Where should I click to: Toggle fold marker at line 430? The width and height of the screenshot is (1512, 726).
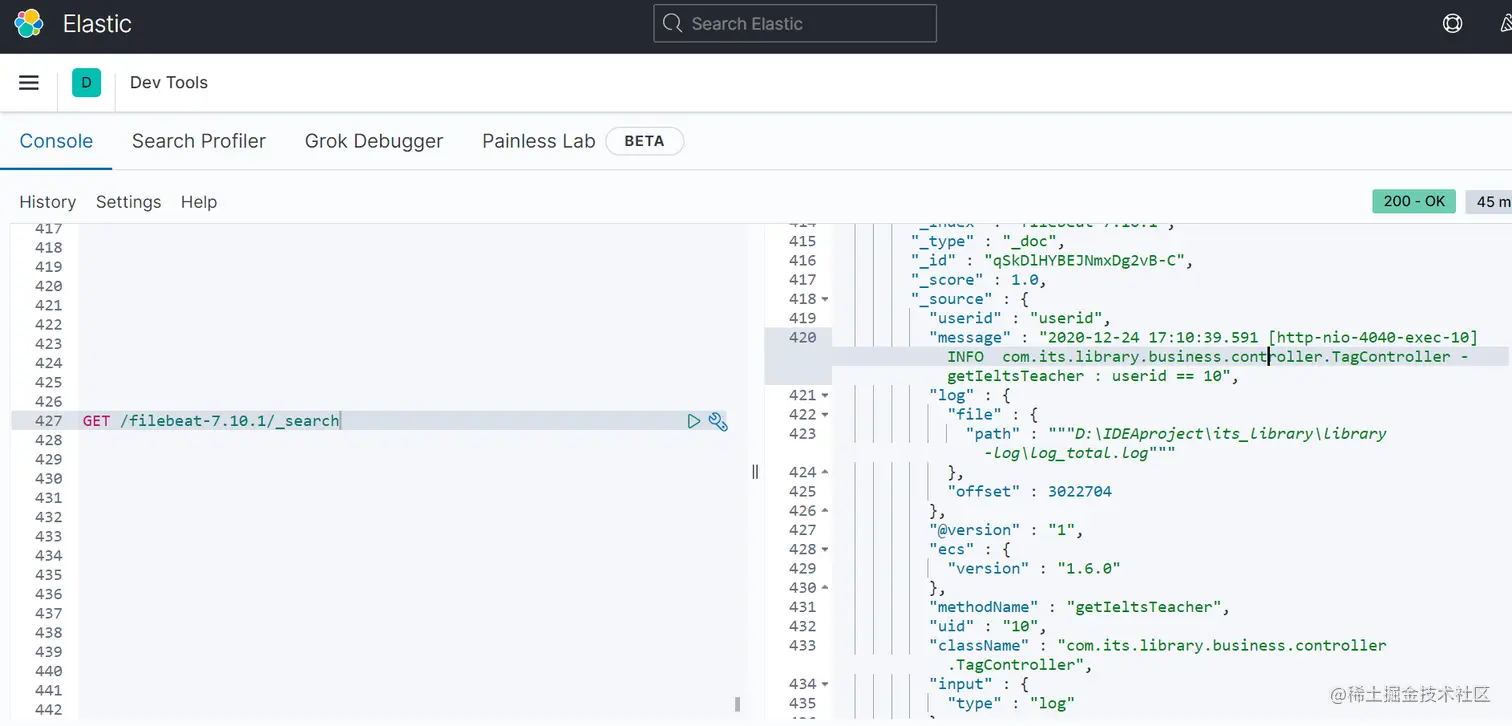pos(825,588)
